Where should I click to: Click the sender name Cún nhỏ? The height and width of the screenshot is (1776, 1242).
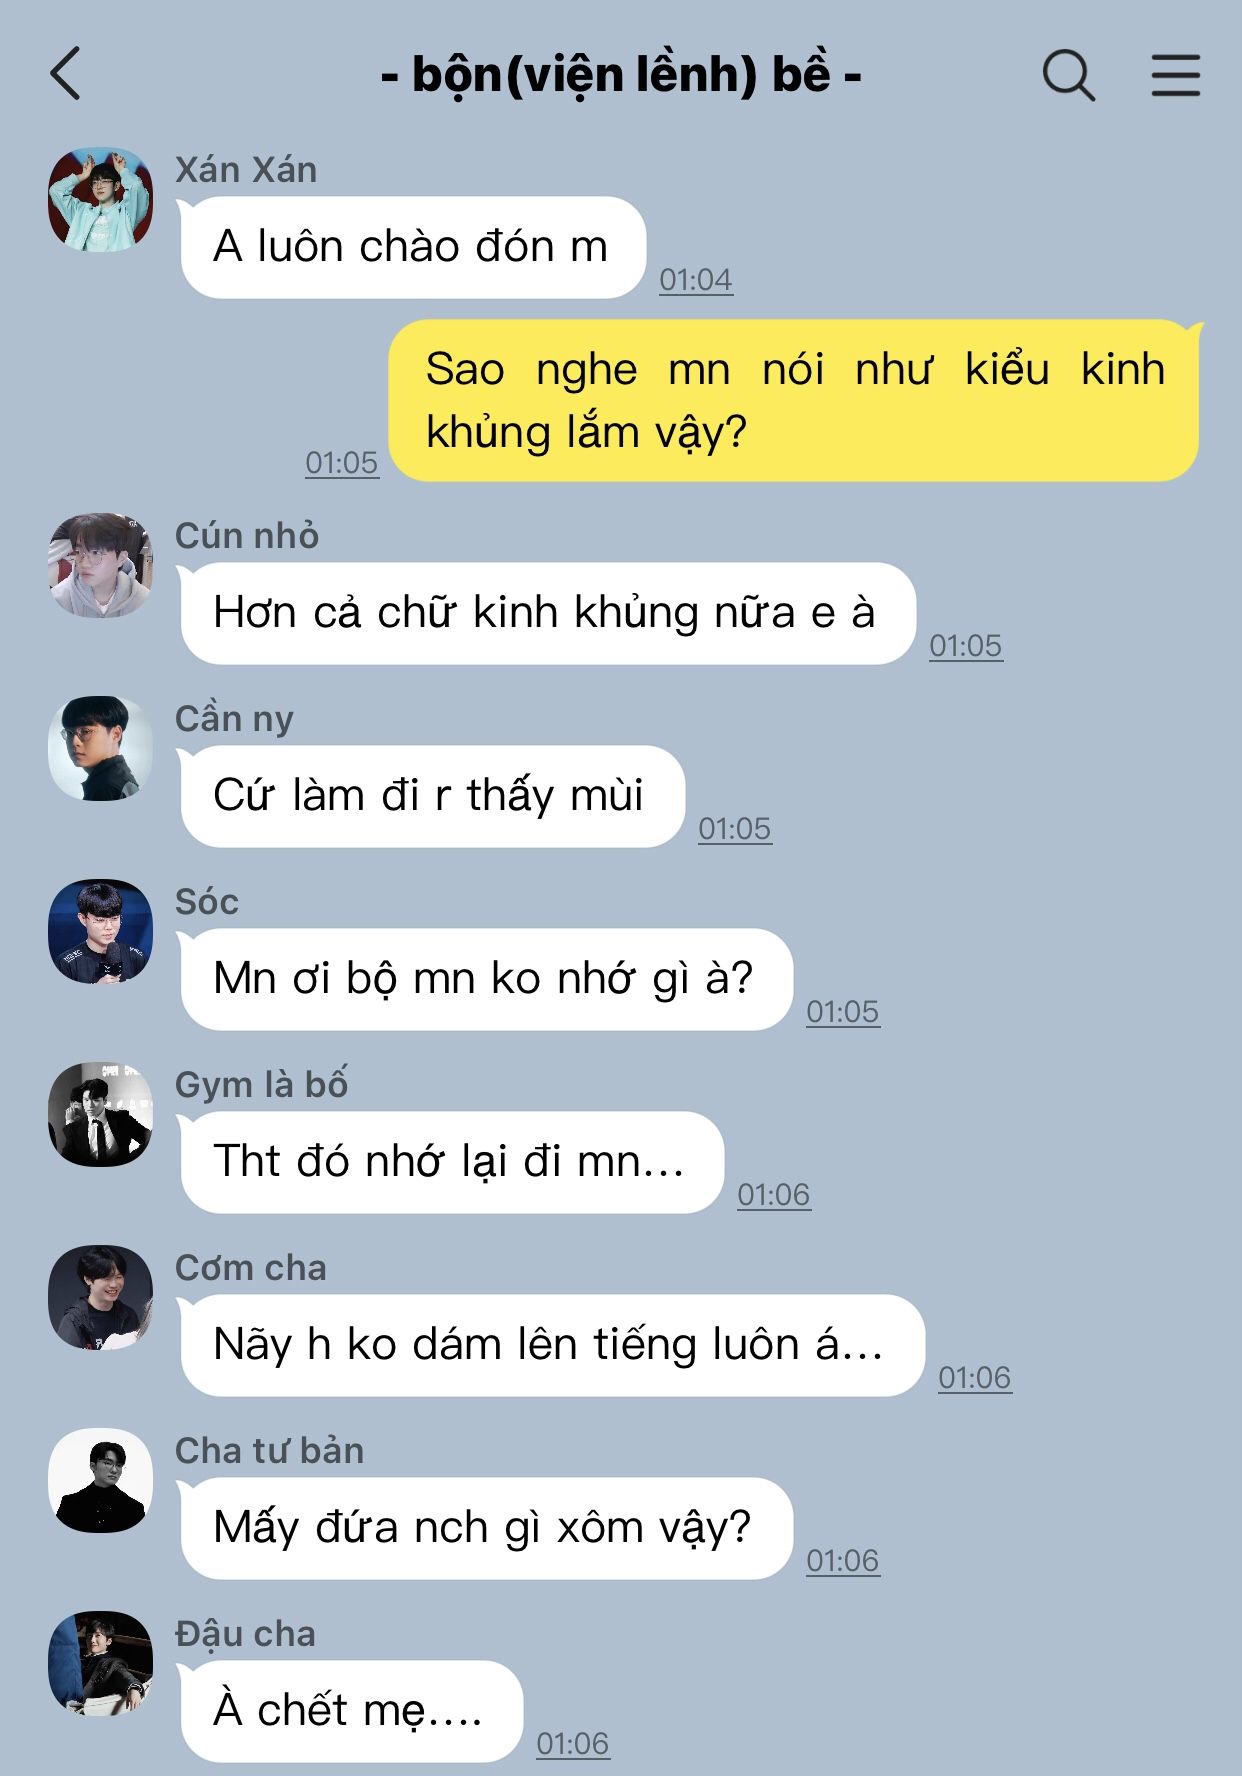247,536
